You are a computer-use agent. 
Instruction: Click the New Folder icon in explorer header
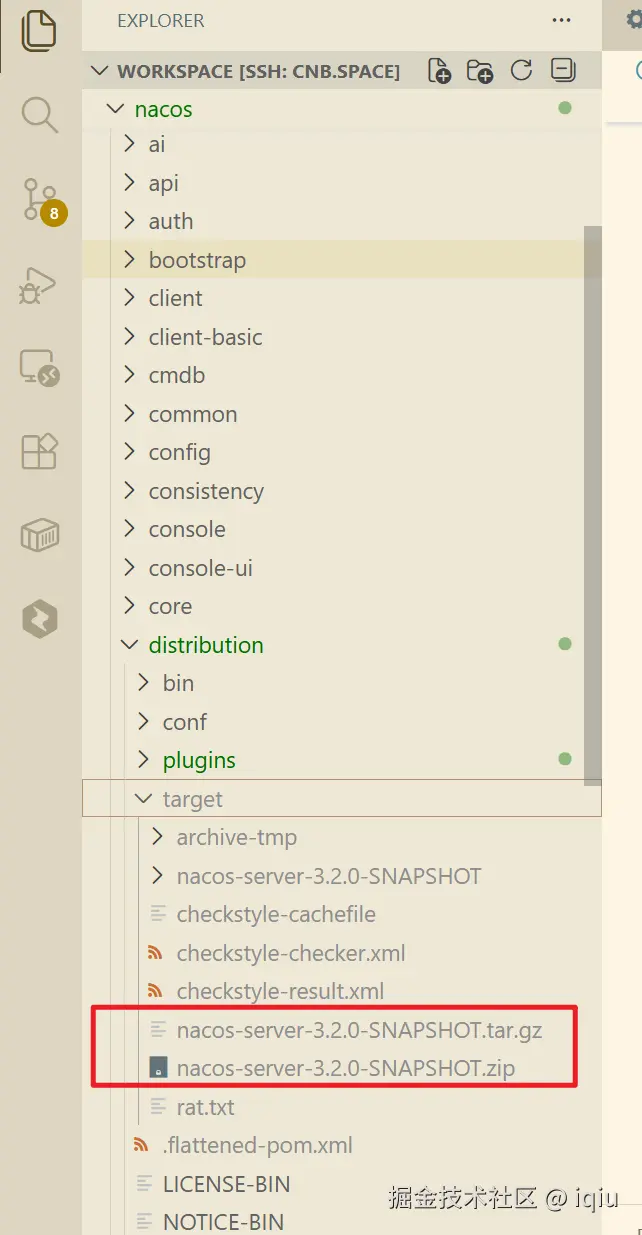click(480, 71)
